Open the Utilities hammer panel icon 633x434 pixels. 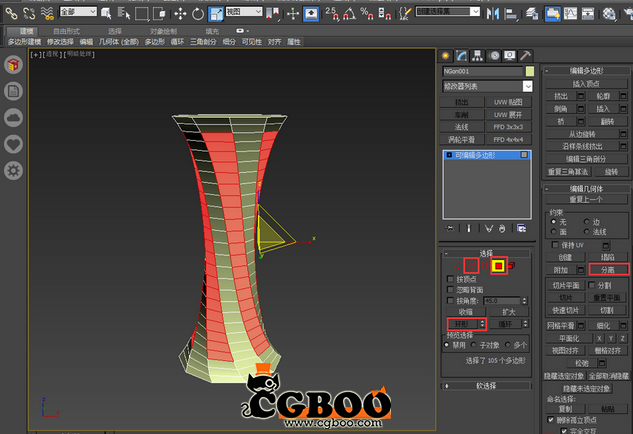point(526,54)
